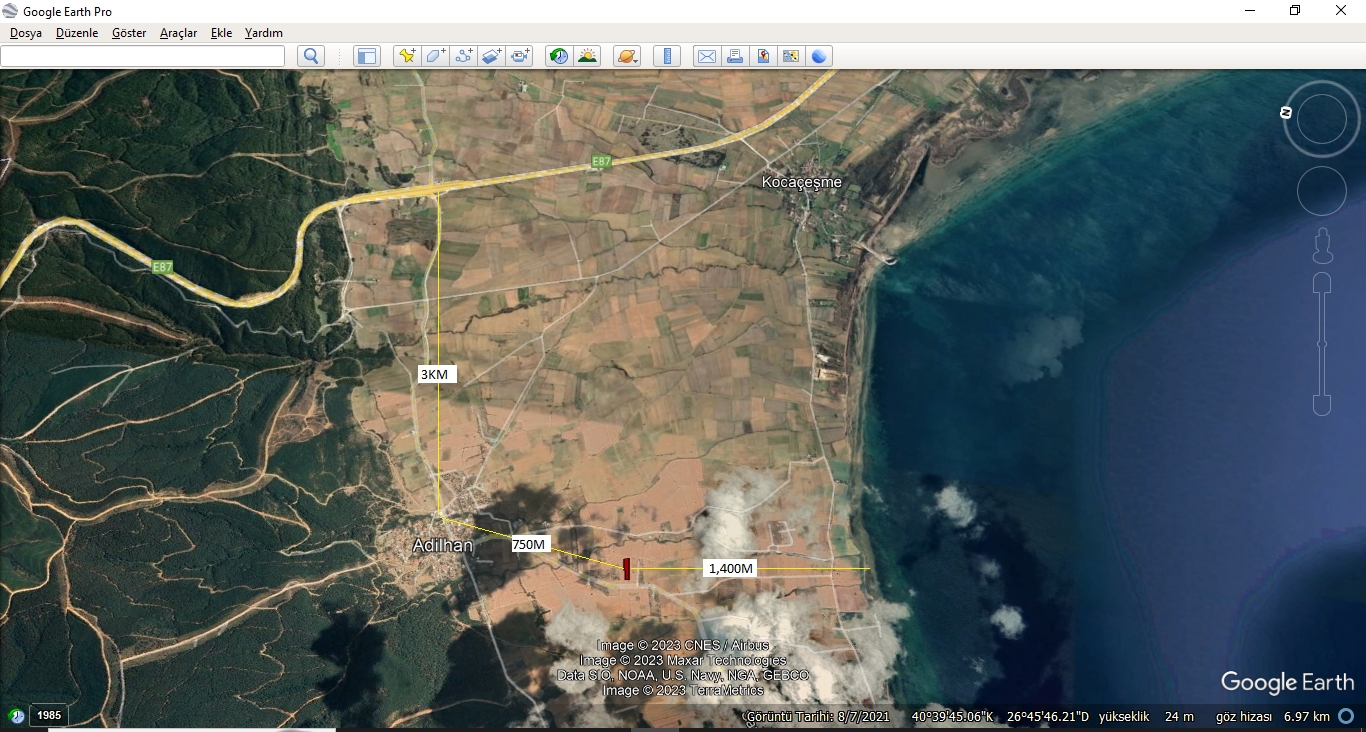Select the Ruler measurement tool
Screen dimensions: 1366x732
(667, 56)
